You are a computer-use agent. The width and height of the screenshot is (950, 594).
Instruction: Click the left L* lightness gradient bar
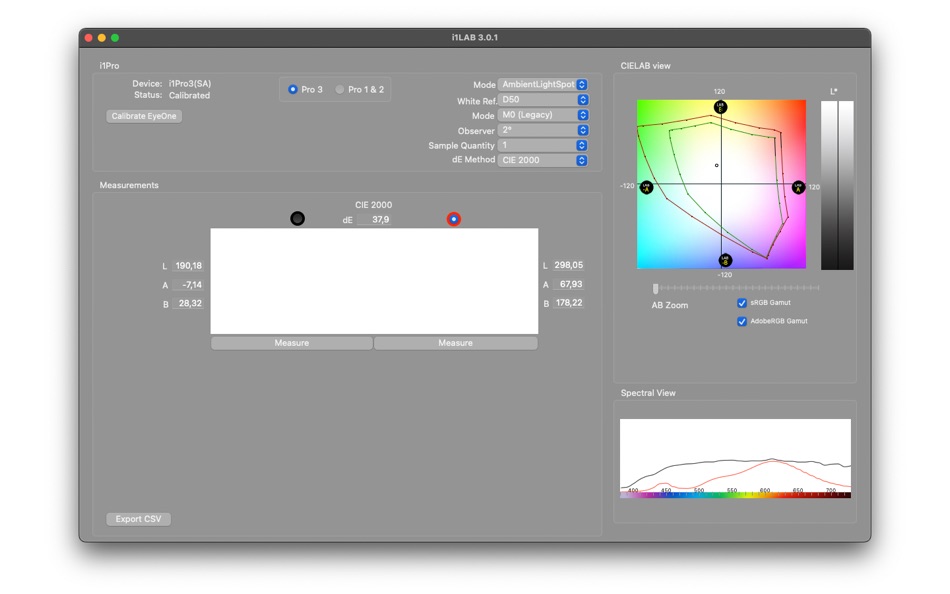829,185
